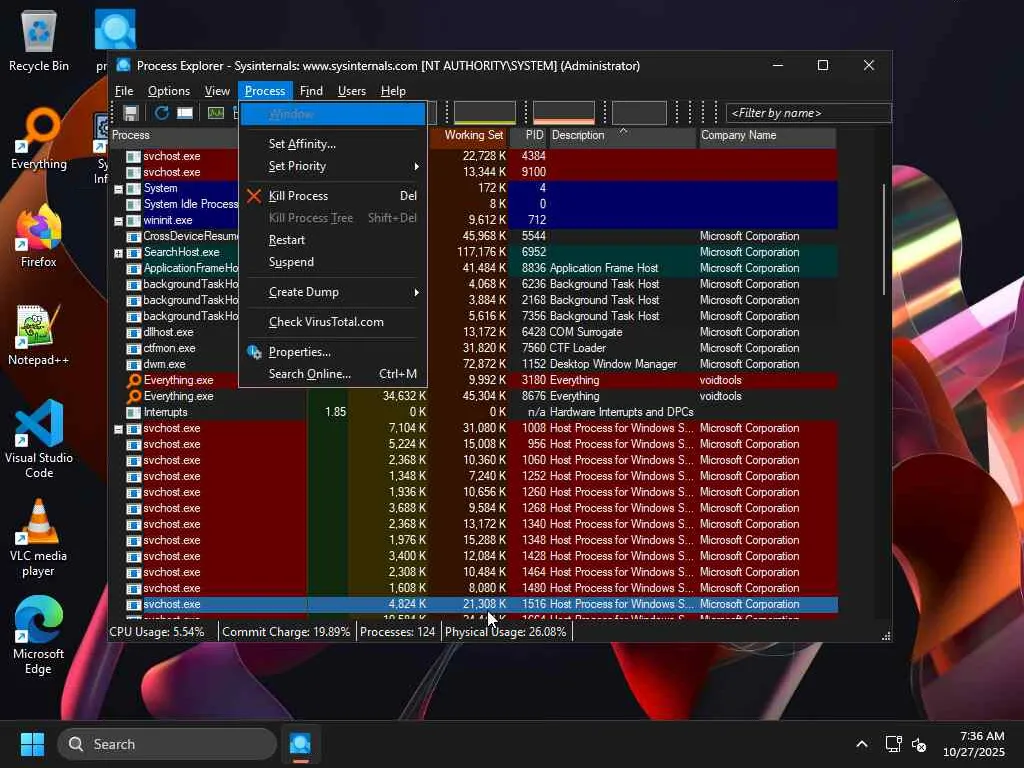Click the Process column header
The width and height of the screenshot is (1024, 768).
coord(174,135)
